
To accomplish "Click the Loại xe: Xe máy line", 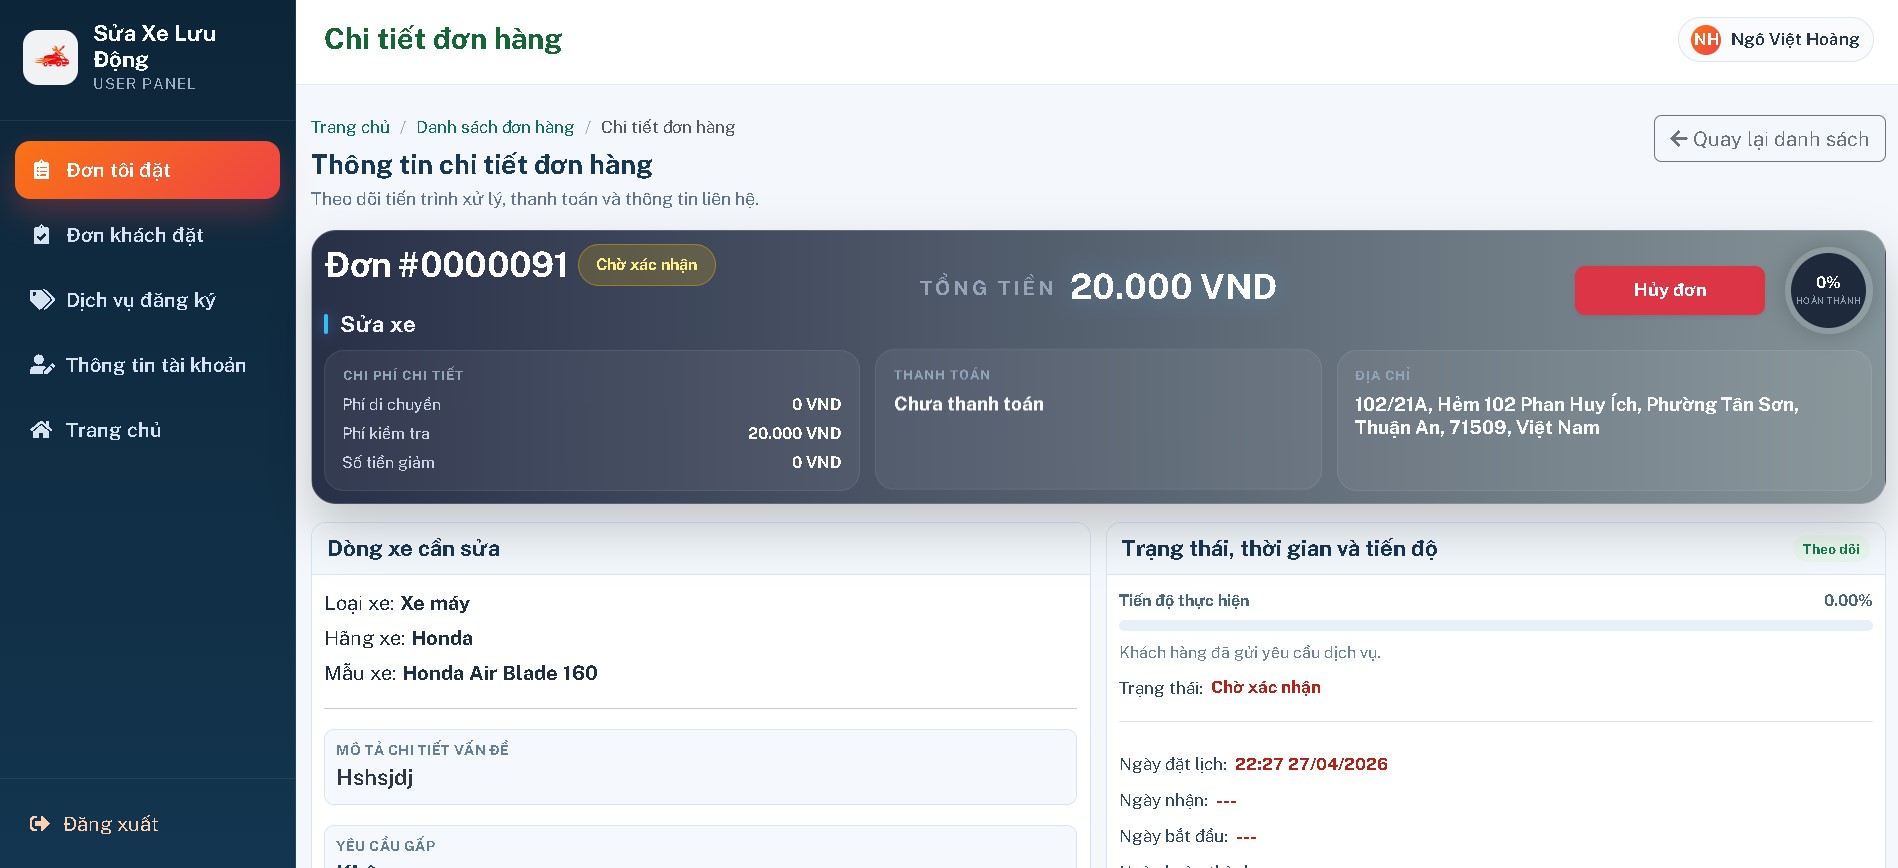I will [x=397, y=603].
